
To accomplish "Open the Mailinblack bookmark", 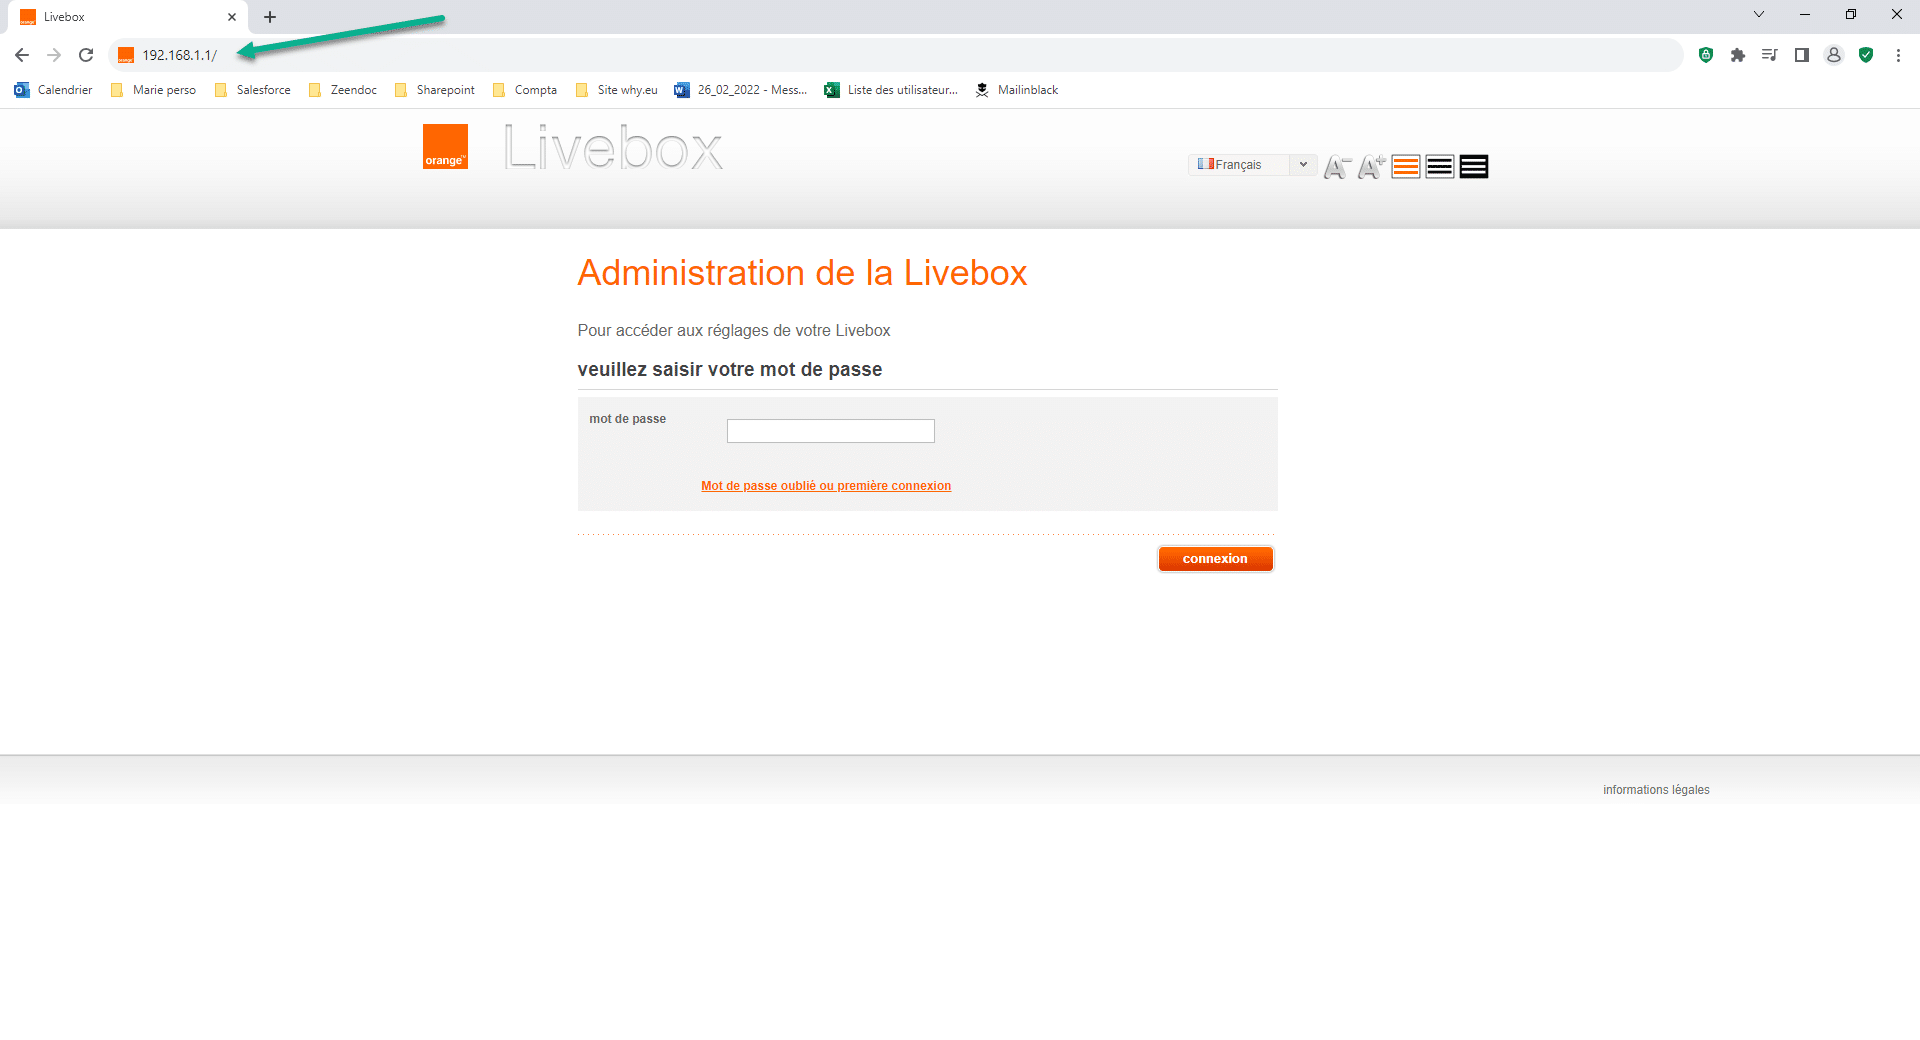I will coord(1016,90).
